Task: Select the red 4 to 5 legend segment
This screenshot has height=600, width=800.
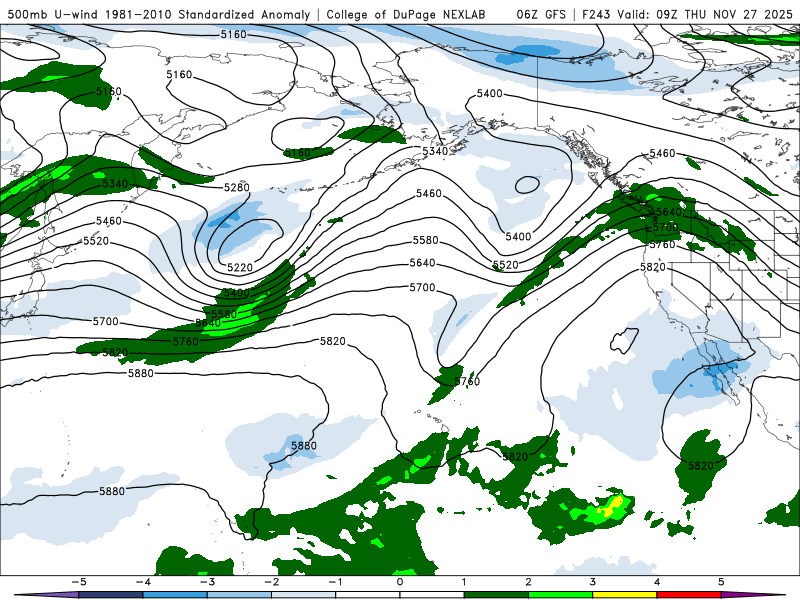Action: [689, 595]
